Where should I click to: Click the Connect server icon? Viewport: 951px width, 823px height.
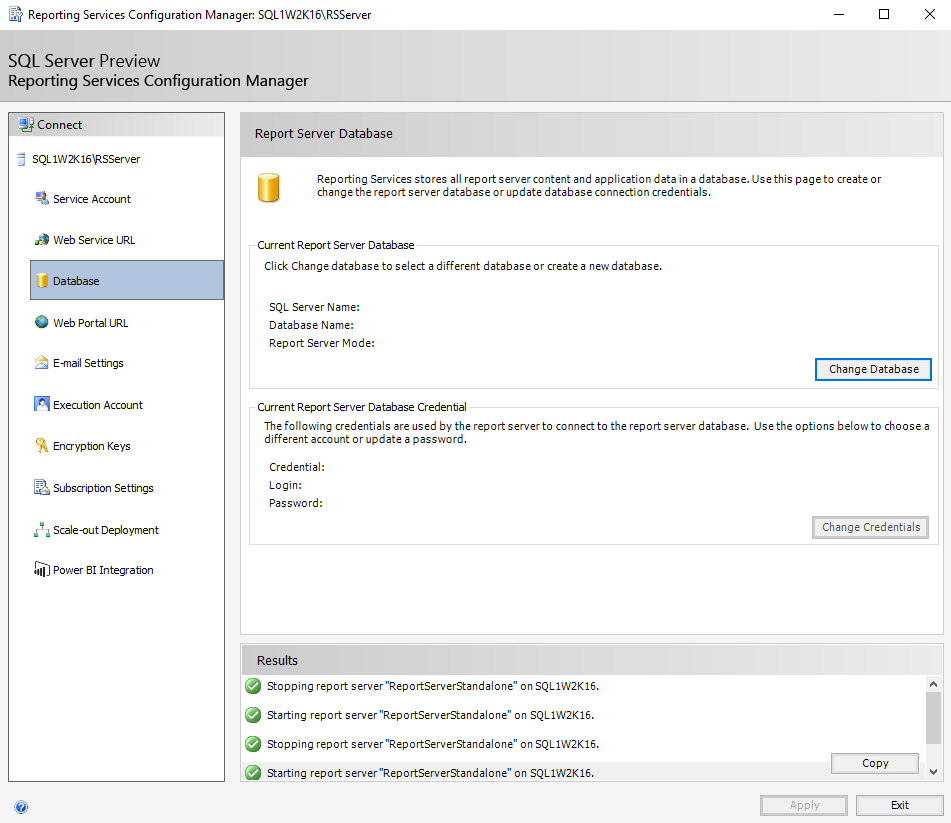25,125
